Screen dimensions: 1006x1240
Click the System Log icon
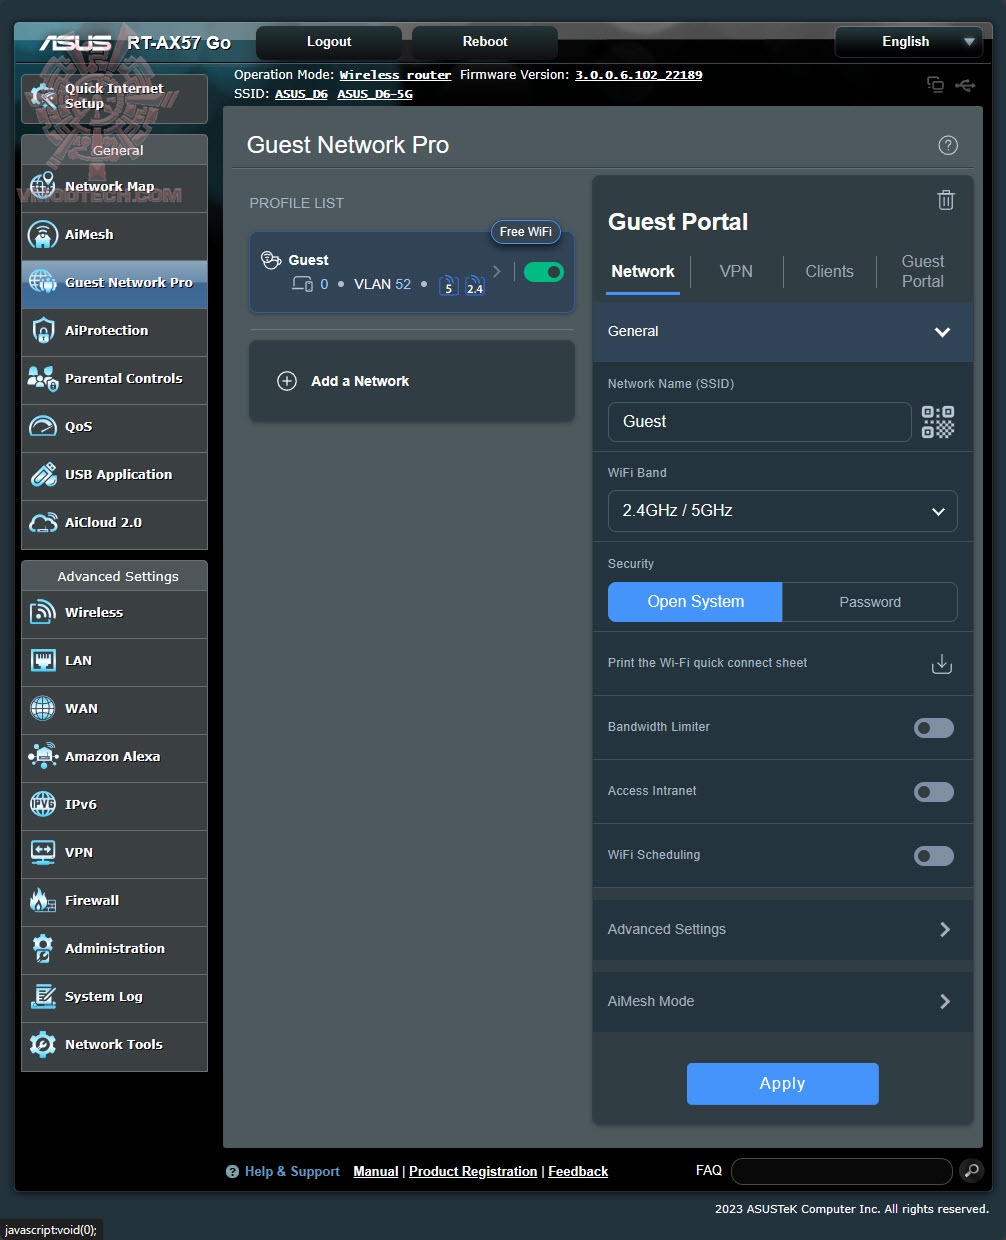coord(43,996)
